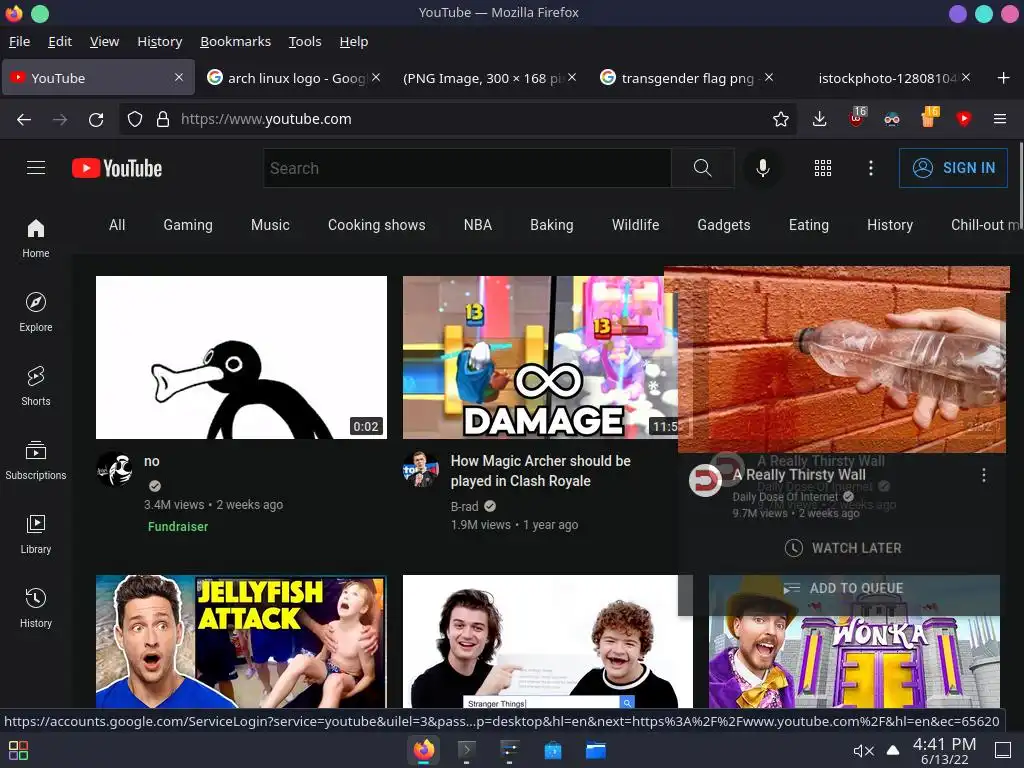The image size is (1024, 768).
Task: Open Subscriptions in sidebar
Action: 36,460
